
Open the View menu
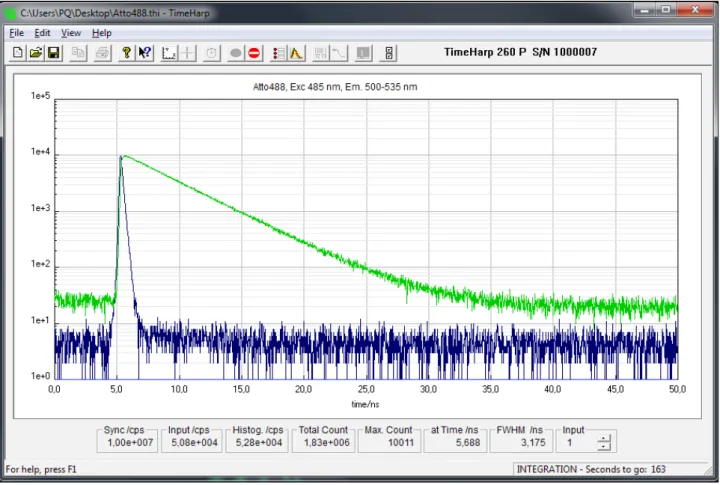[71, 33]
